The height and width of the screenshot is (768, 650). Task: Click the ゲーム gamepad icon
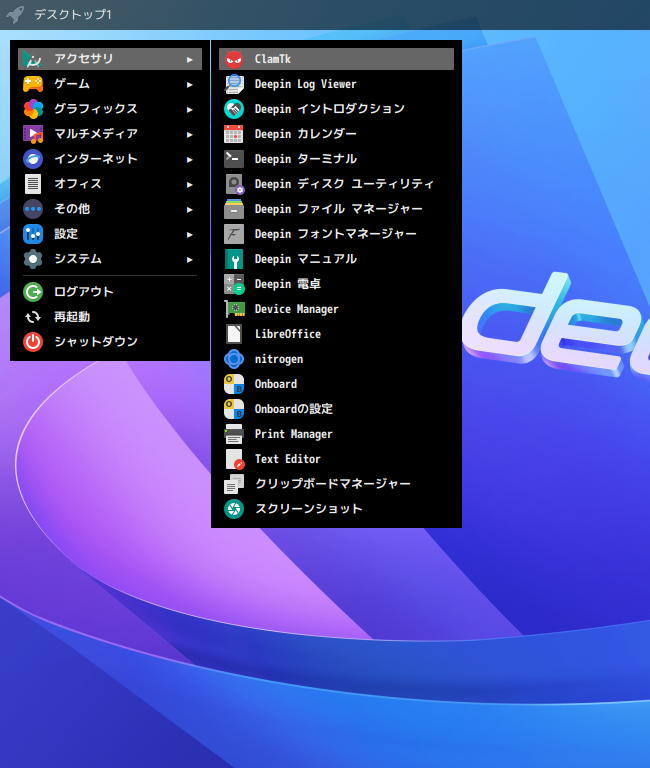[33, 84]
